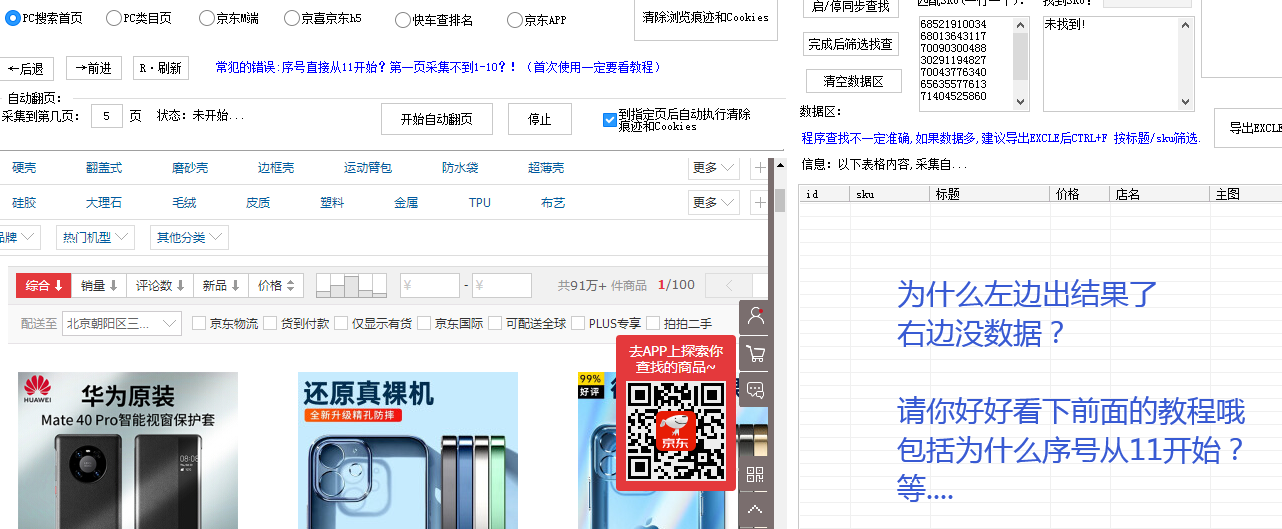The height and width of the screenshot is (529, 1282).
Task: Select the 快车查排名 radio button
Action: (x=402, y=20)
